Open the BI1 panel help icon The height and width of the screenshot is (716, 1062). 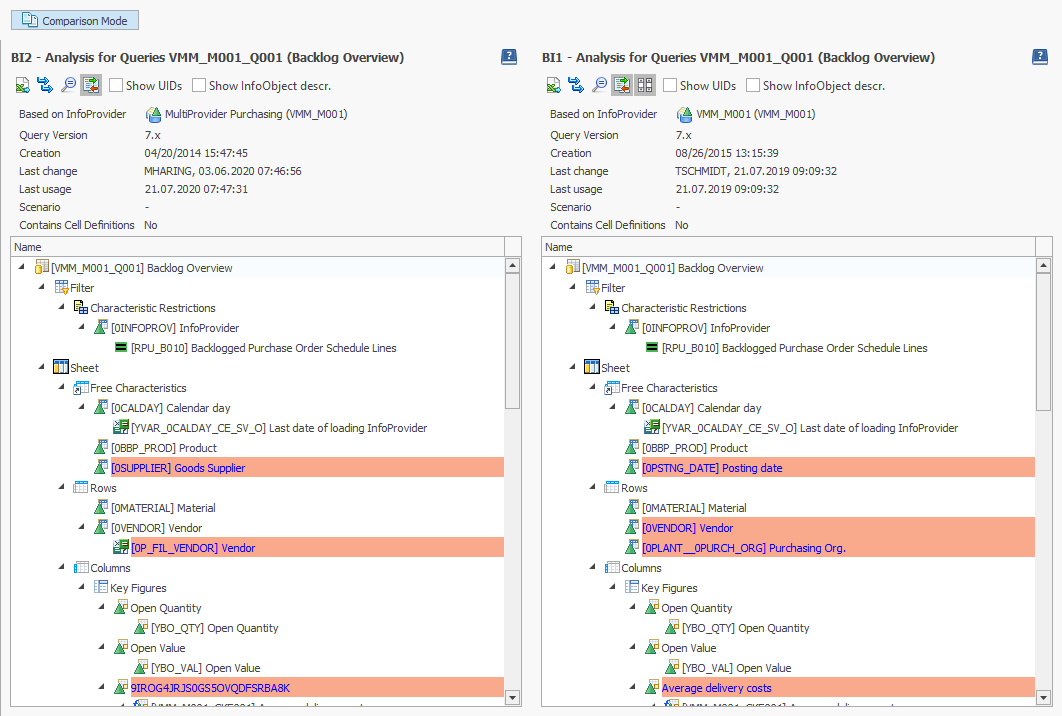pos(1040,57)
